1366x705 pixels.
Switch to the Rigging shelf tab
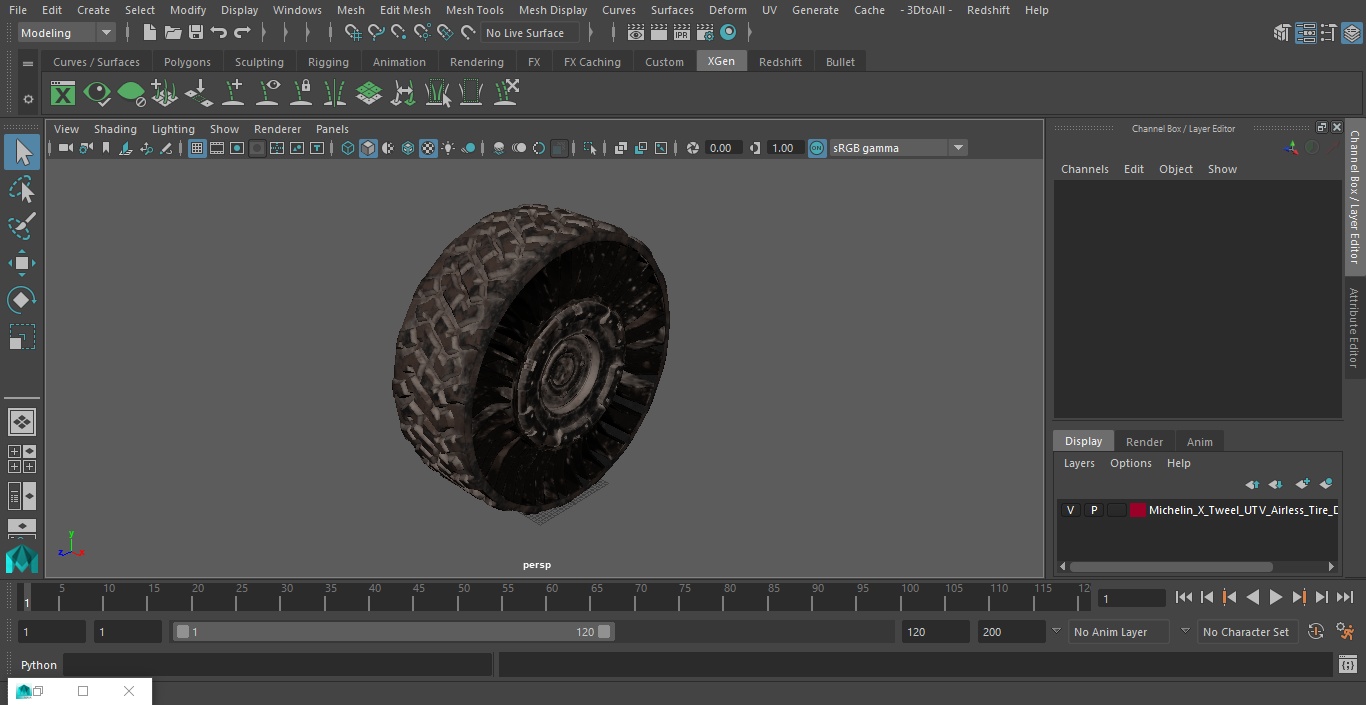pos(328,62)
